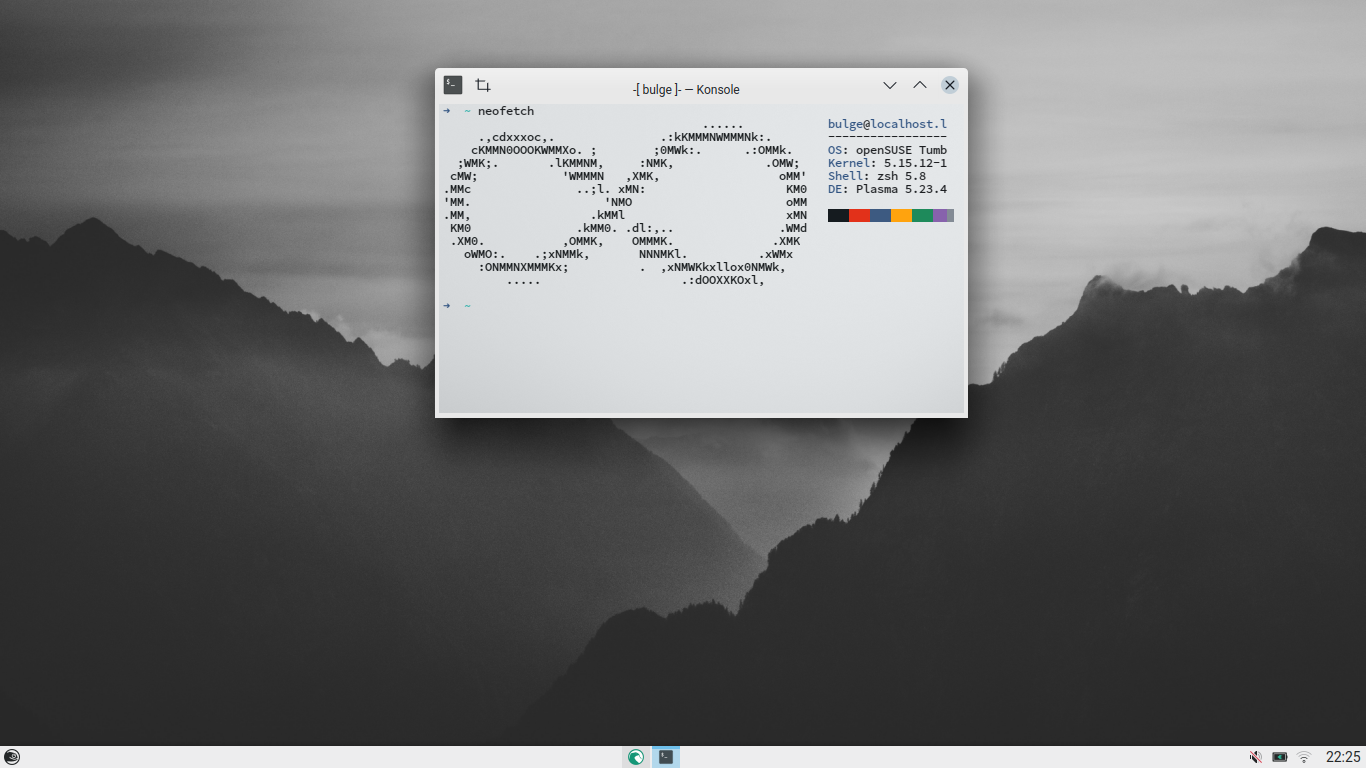The height and width of the screenshot is (768, 1366).
Task: Open the openSUSE application launcher
Action: tap(12, 757)
